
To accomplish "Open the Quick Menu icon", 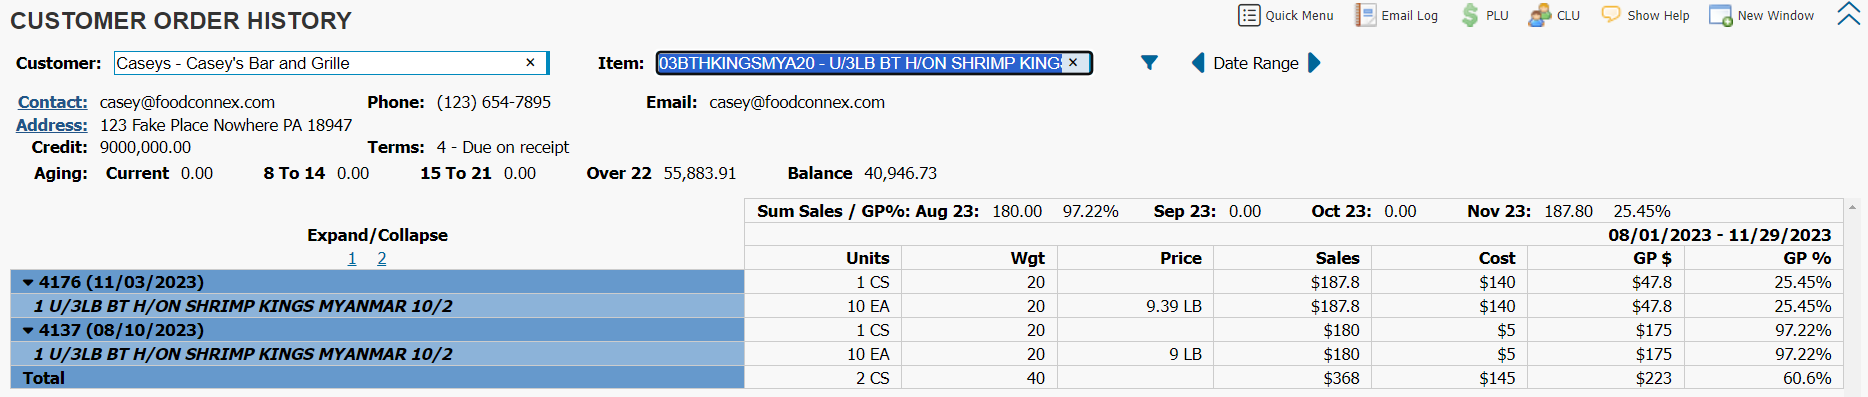I will click(x=1249, y=15).
